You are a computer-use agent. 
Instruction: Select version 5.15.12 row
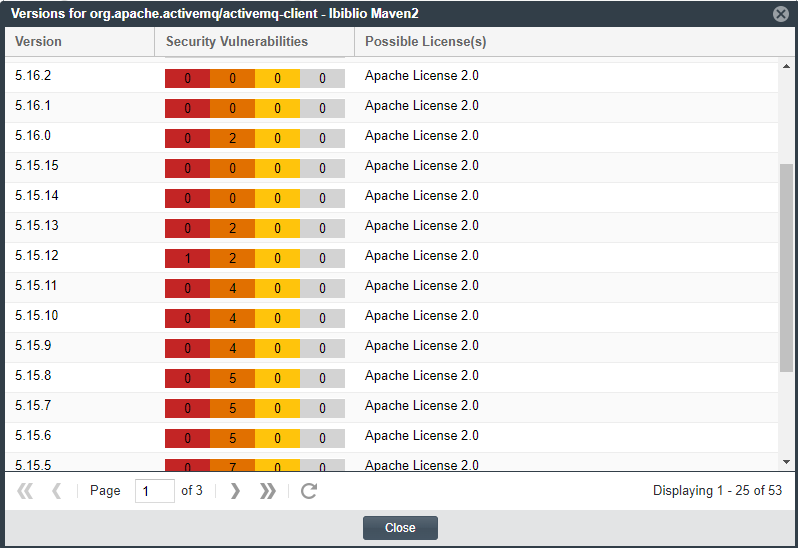click(391, 257)
